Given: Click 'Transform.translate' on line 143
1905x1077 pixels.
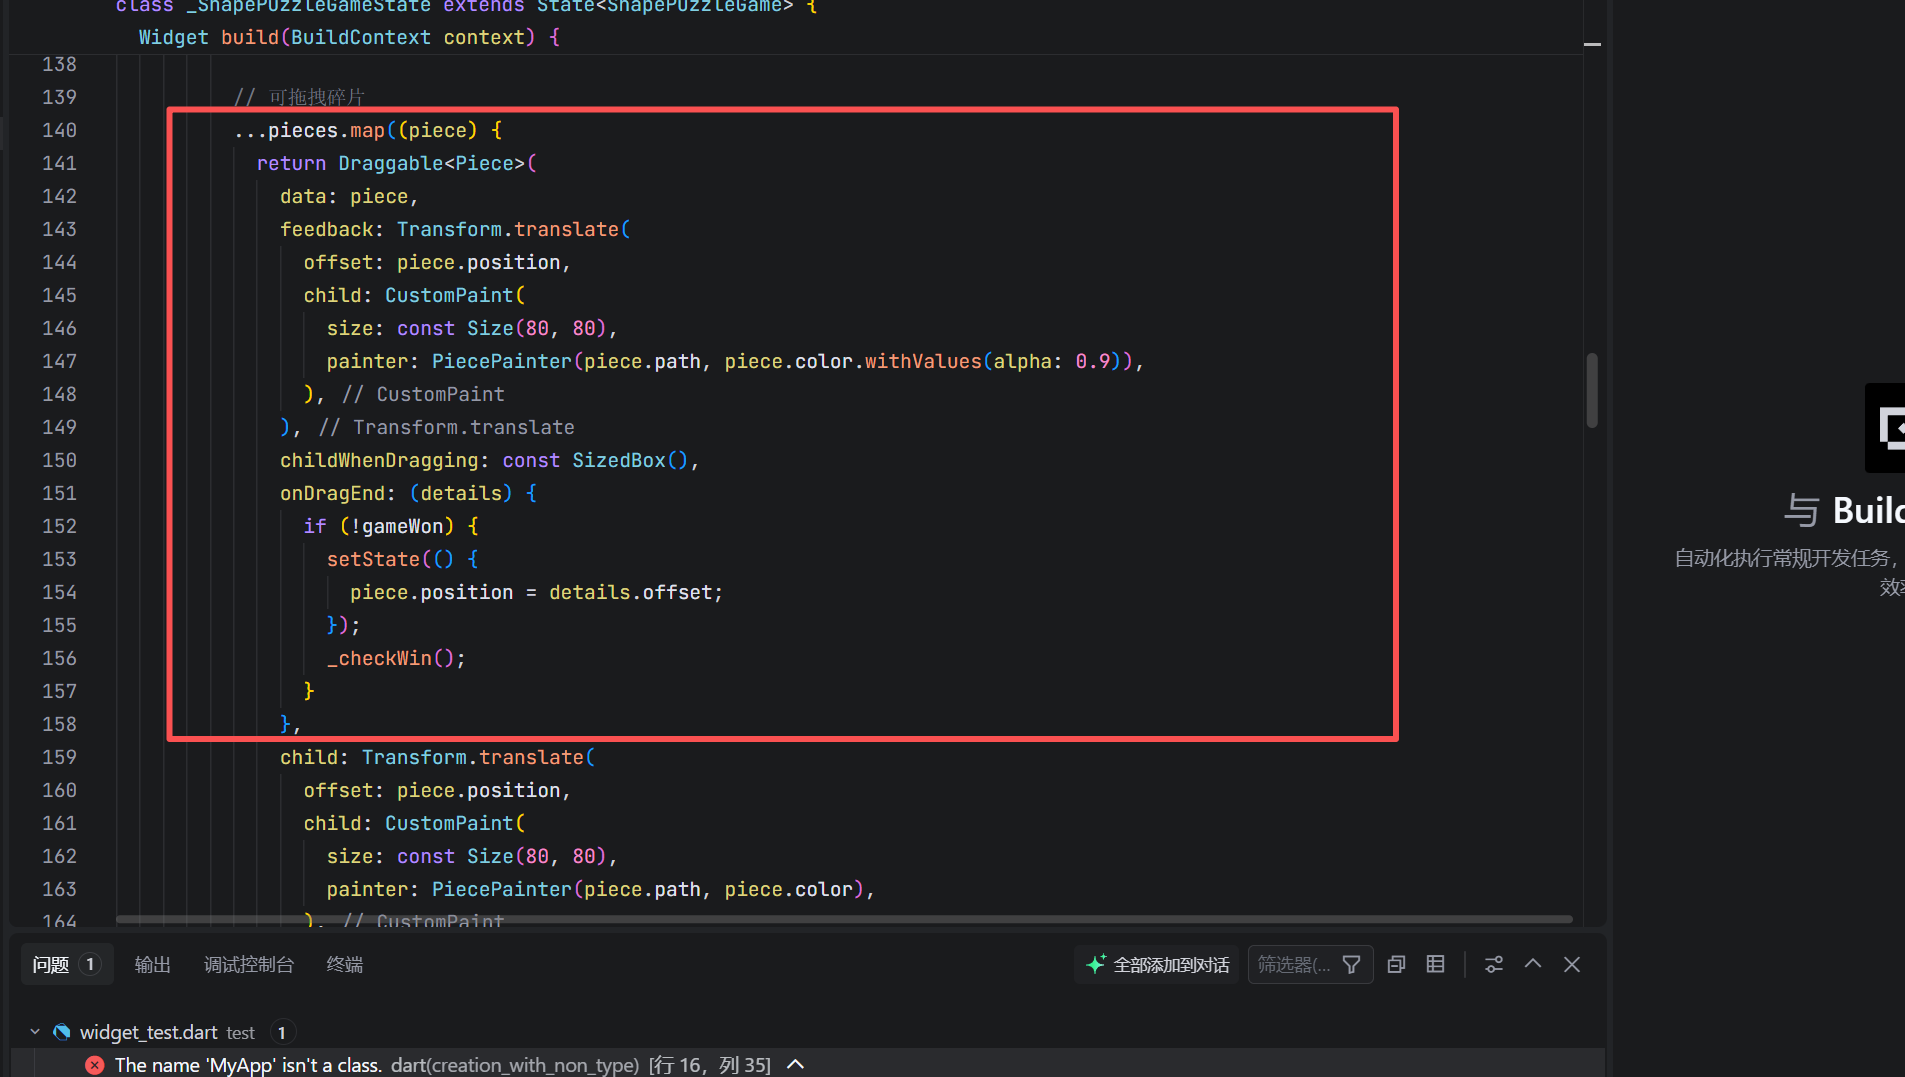Looking at the screenshot, I should pyautogui.click(x=508, y=229).
